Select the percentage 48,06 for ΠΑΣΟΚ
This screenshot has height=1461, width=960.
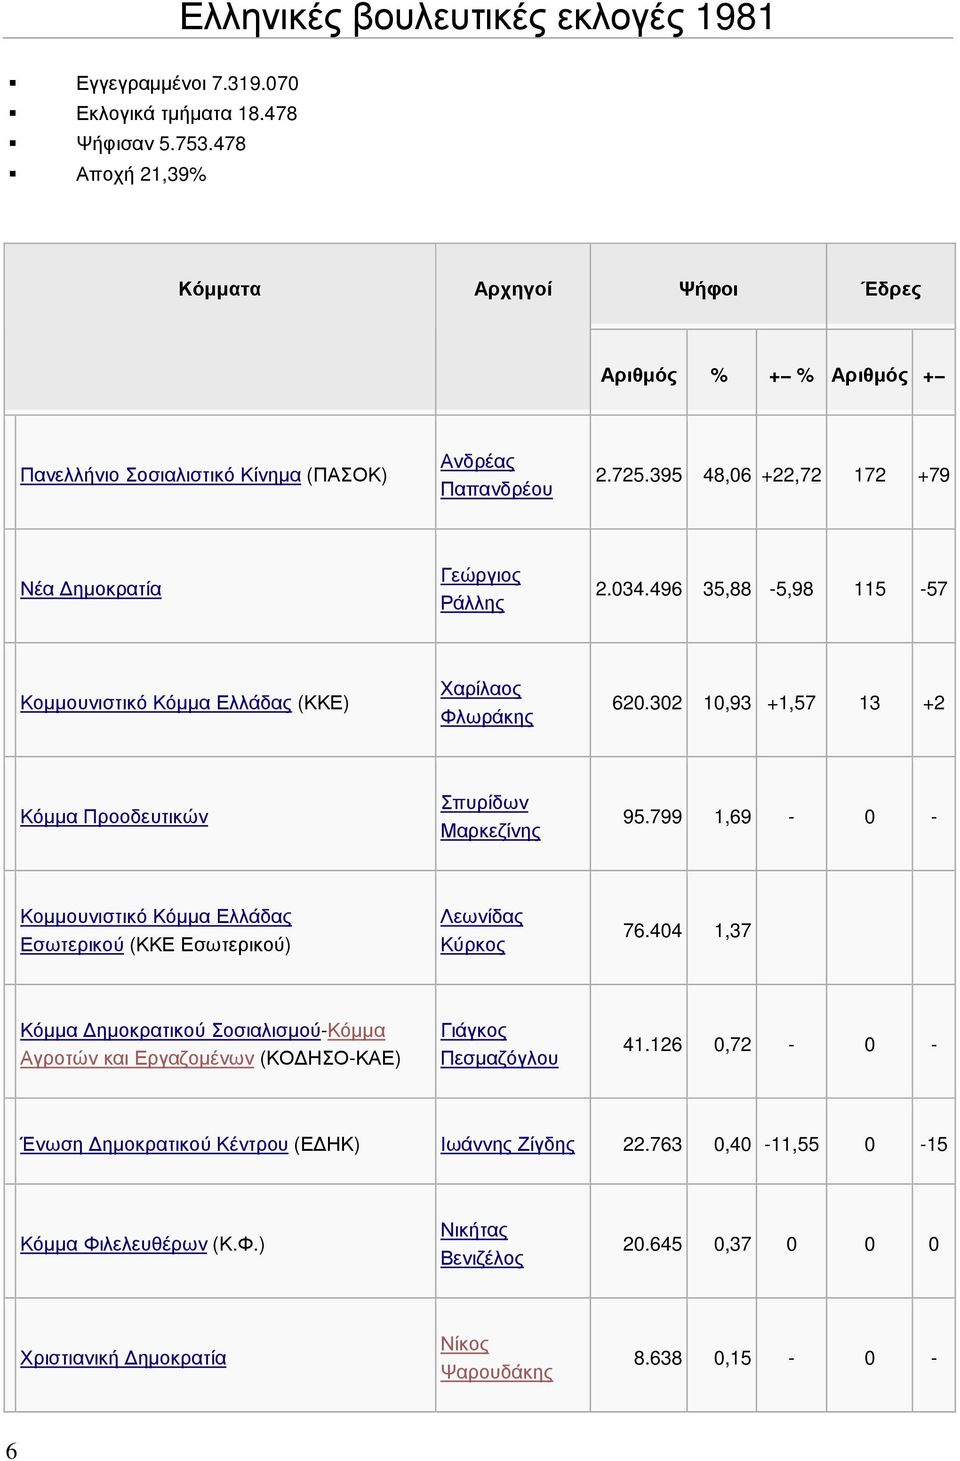[727, 475]
